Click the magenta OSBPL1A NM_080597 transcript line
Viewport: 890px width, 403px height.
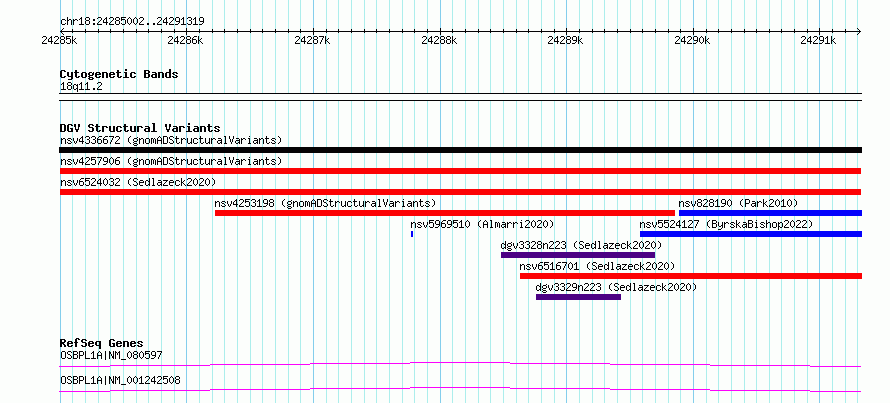coord(460,364)
